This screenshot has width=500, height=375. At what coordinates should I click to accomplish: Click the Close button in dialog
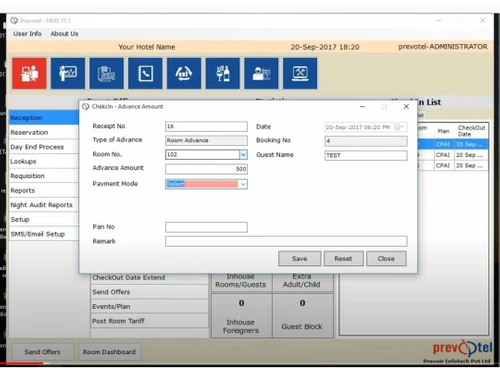[386, 259]
